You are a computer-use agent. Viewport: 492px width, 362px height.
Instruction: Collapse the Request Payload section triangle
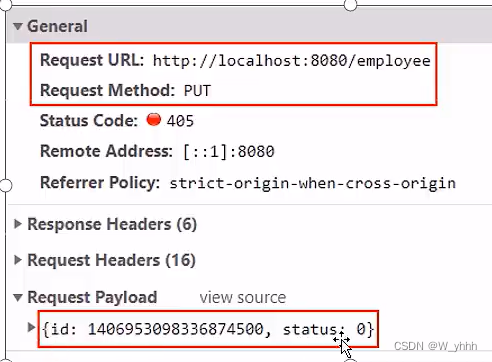18,297
